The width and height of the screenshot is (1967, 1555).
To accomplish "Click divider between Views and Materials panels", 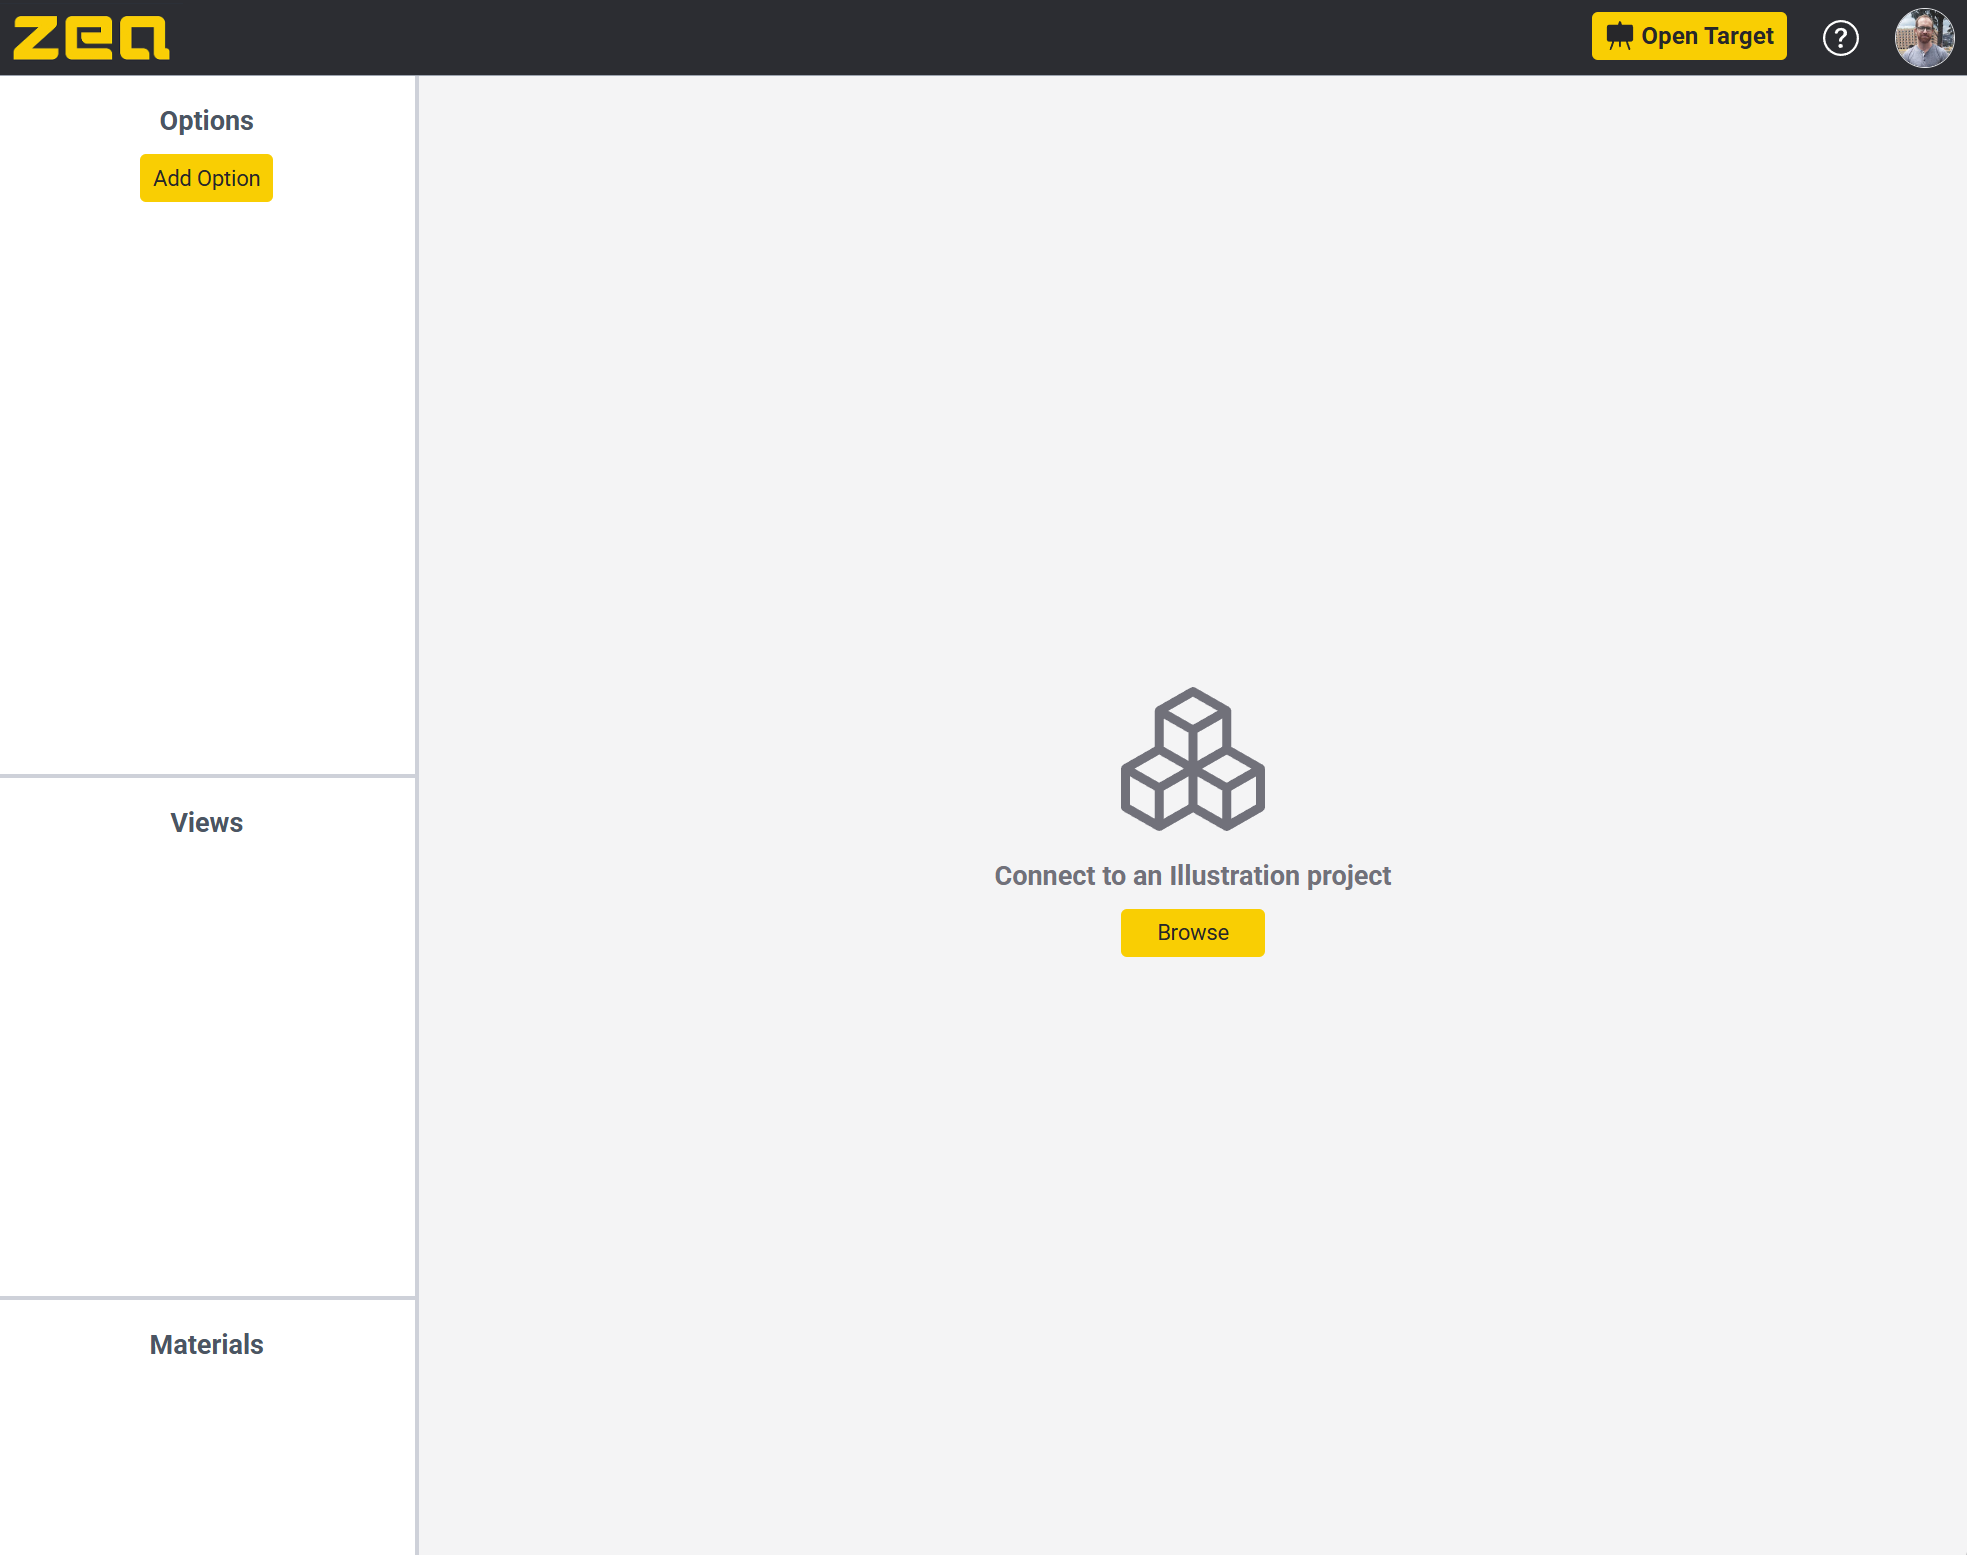I will coord(206,1298).
